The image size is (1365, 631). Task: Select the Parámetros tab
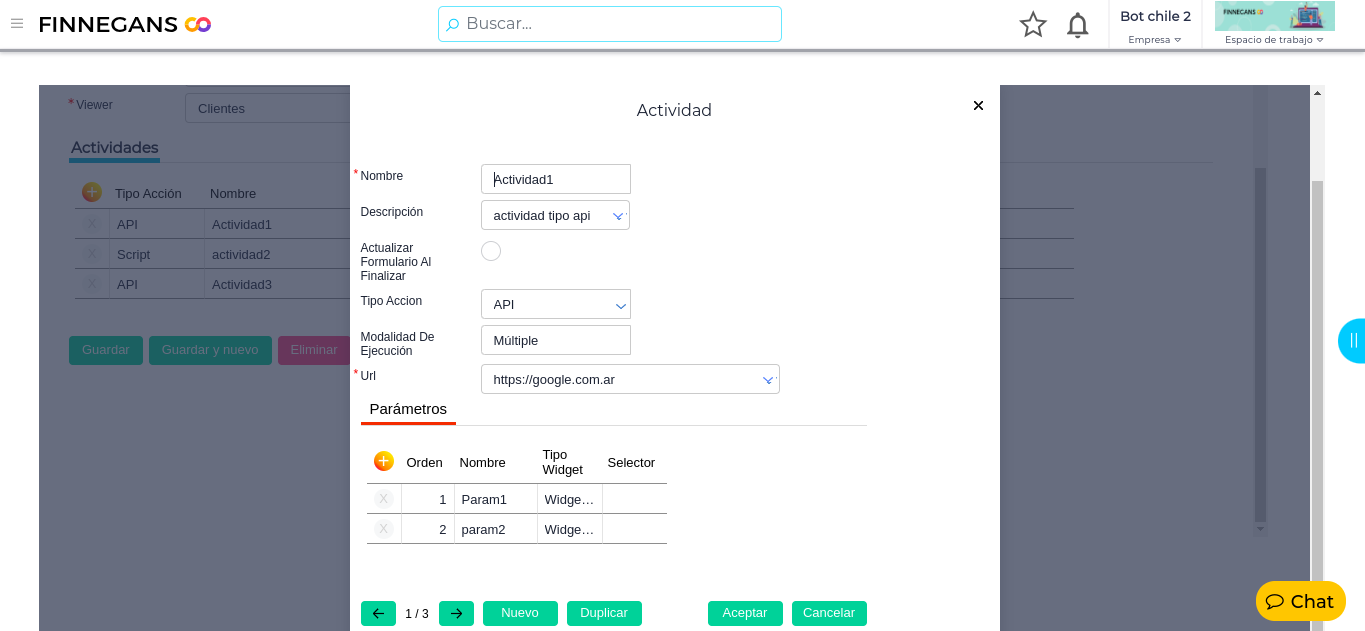click(408, 409)
